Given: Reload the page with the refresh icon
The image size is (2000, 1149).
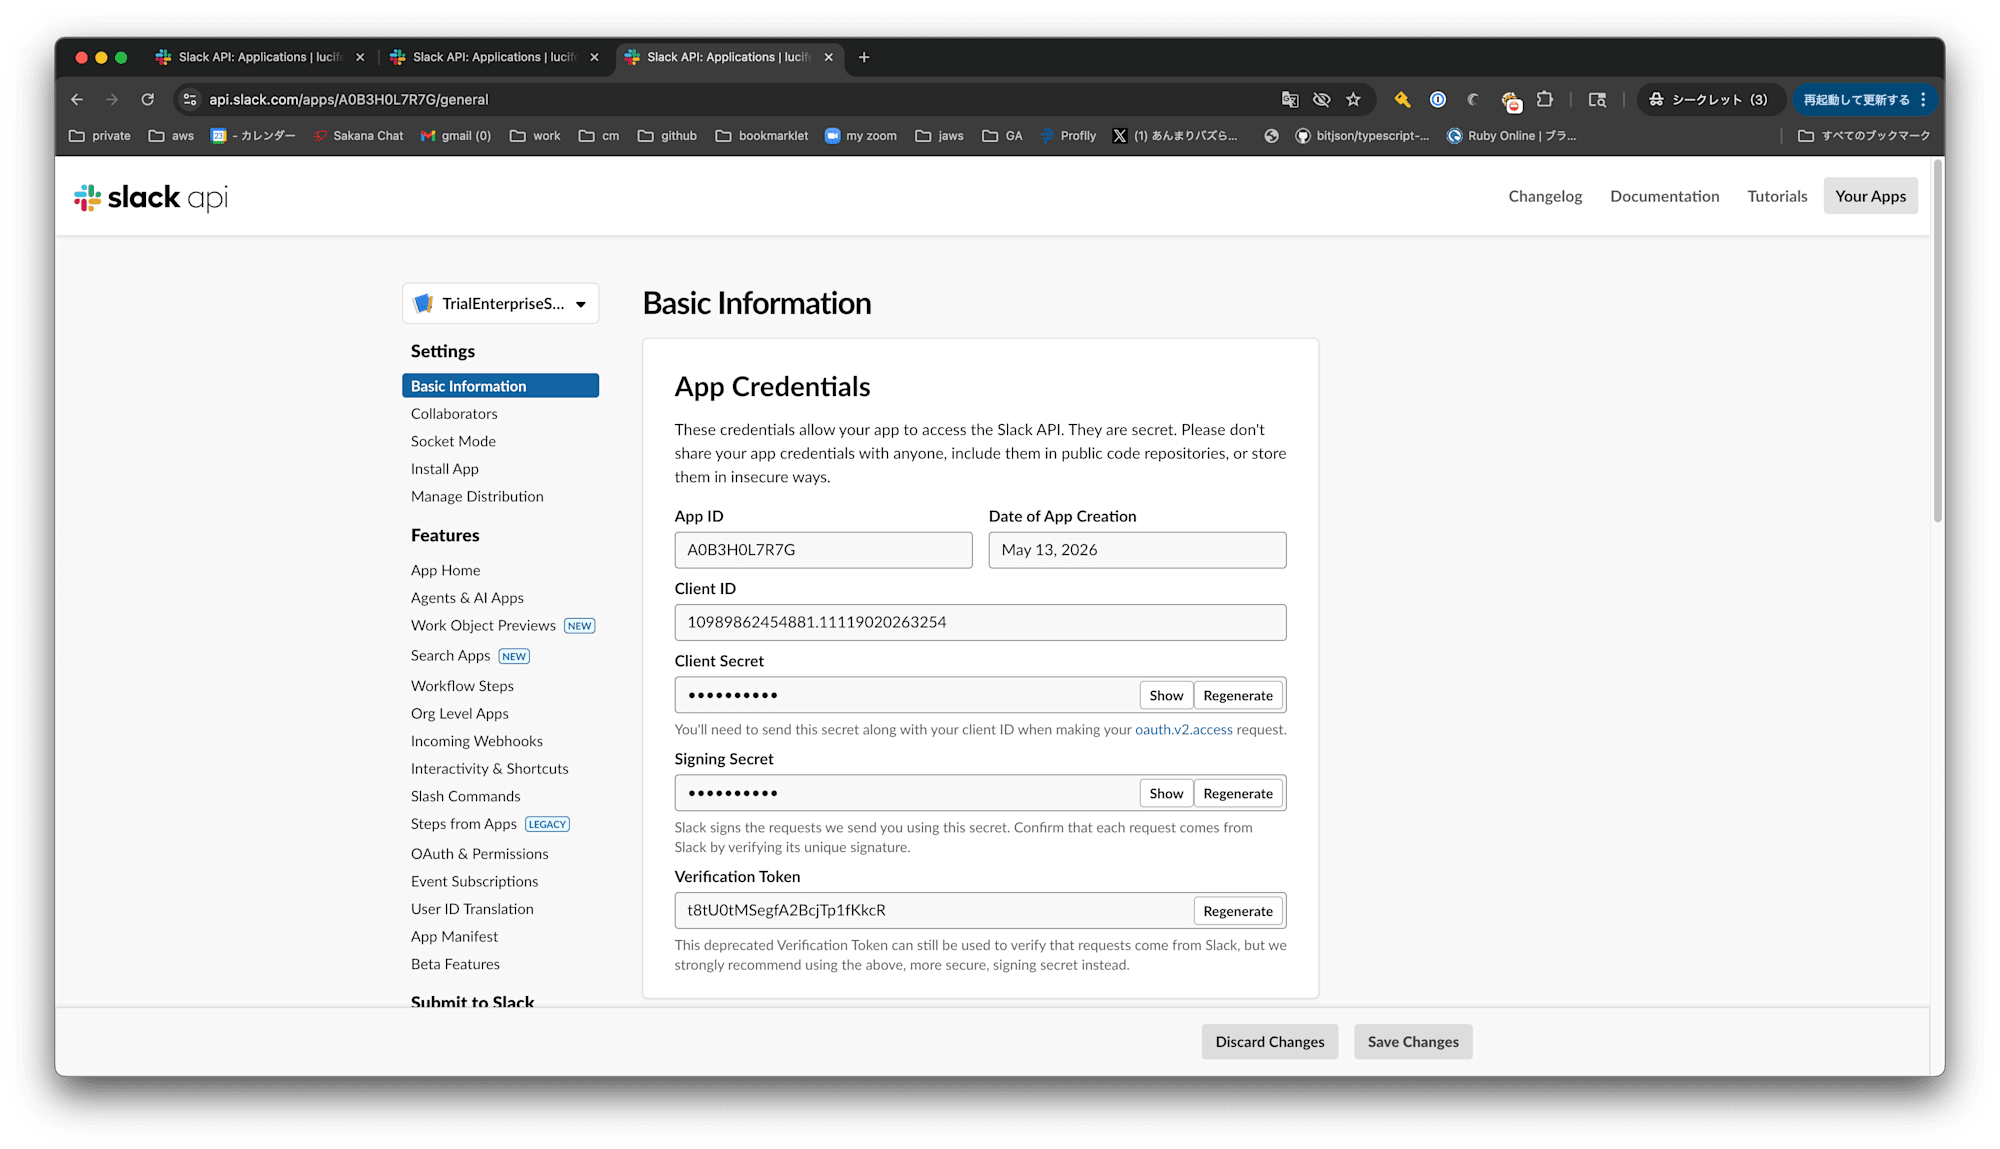Looking at the screenshot, I should [x=147, y=99].
